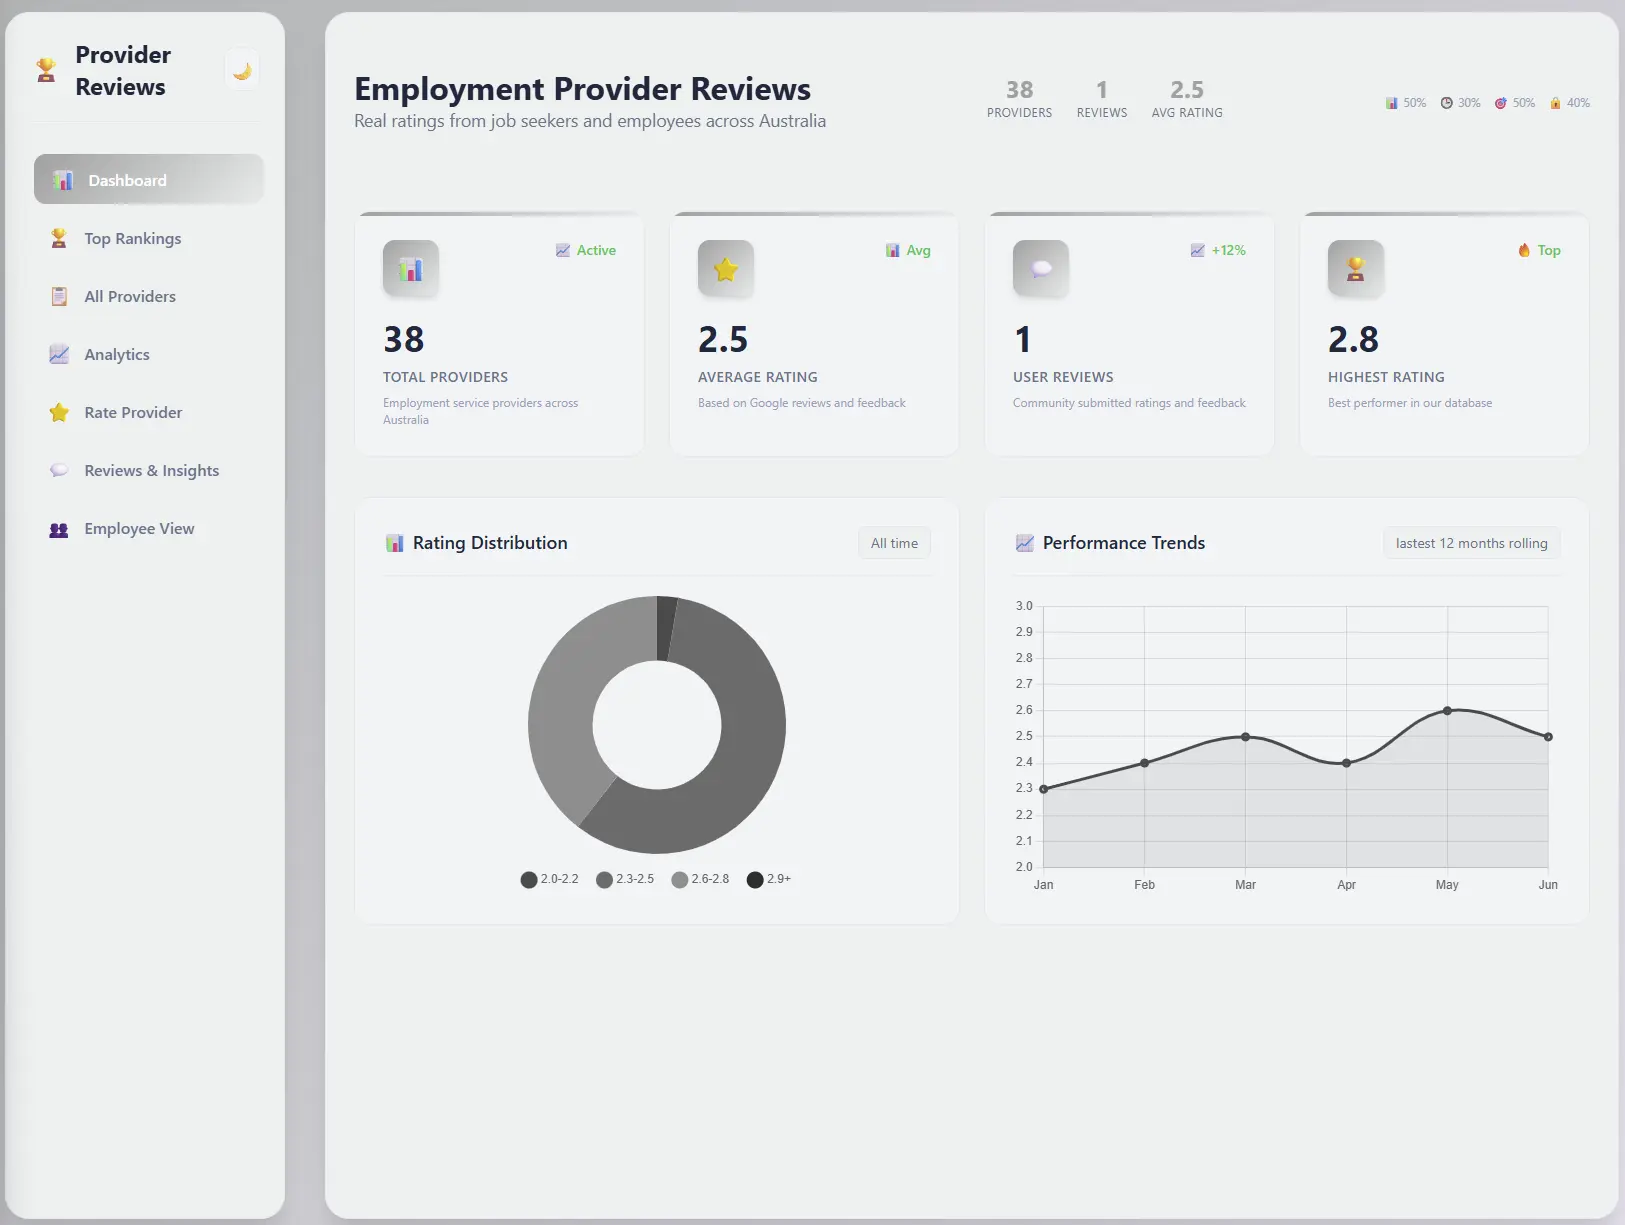Toggle dark mode with the moon button
Screen dimensions: 1625x1225
(242, 68)
